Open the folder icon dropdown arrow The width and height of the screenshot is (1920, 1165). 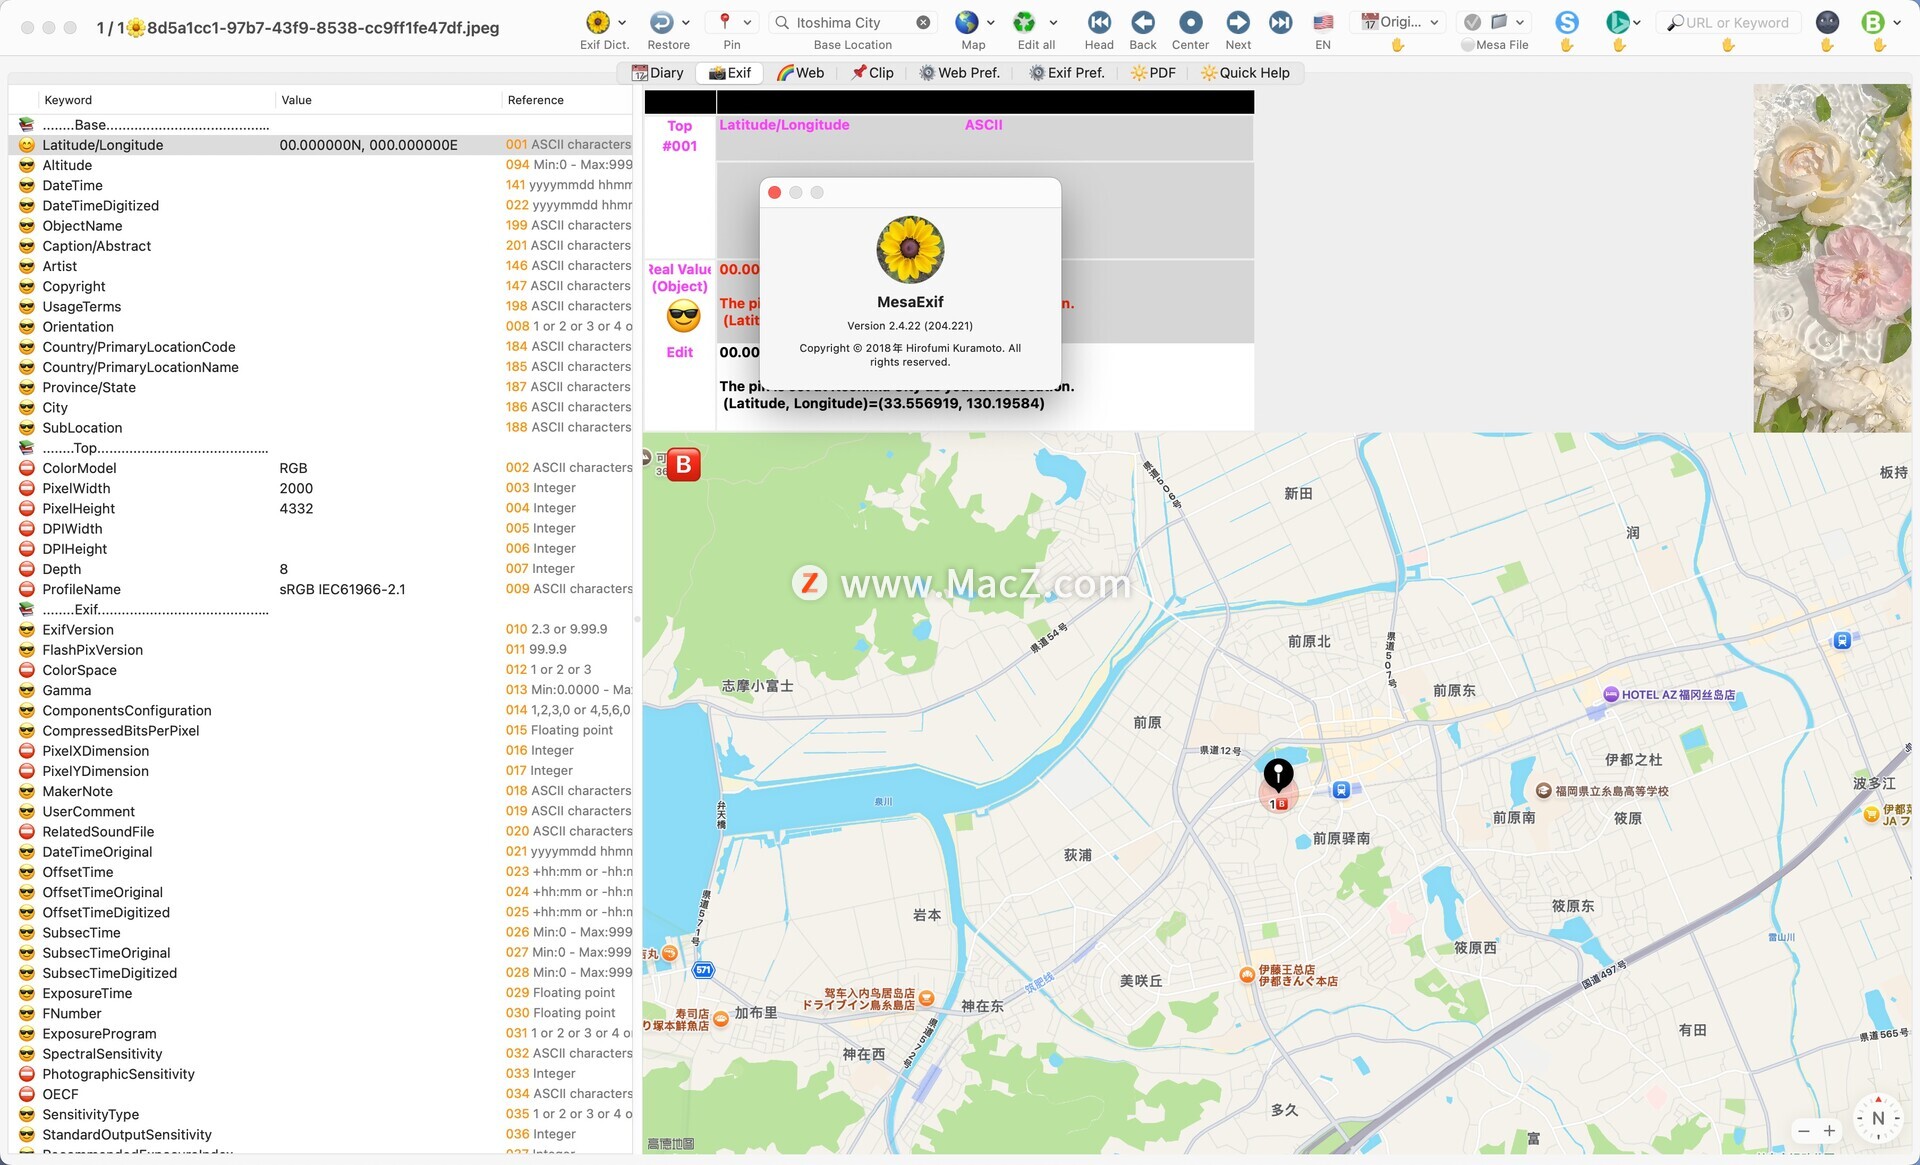tap(1520, 22)
